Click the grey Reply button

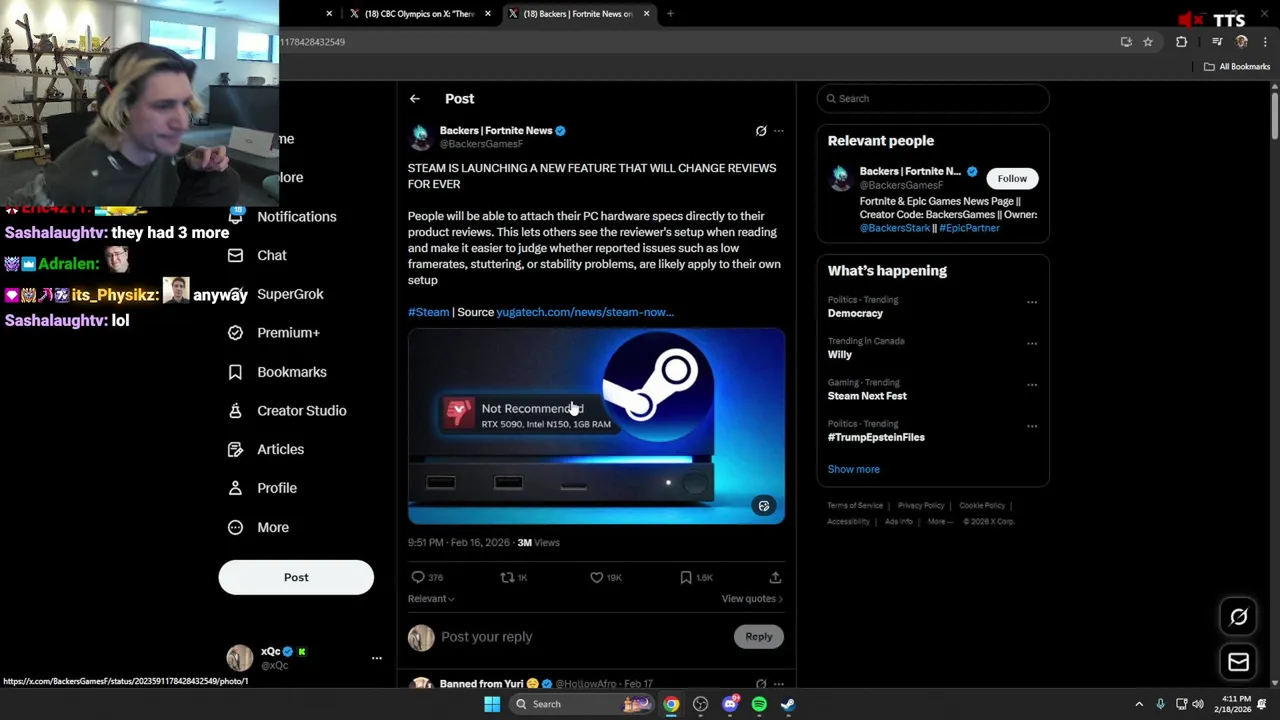[759, 637]
